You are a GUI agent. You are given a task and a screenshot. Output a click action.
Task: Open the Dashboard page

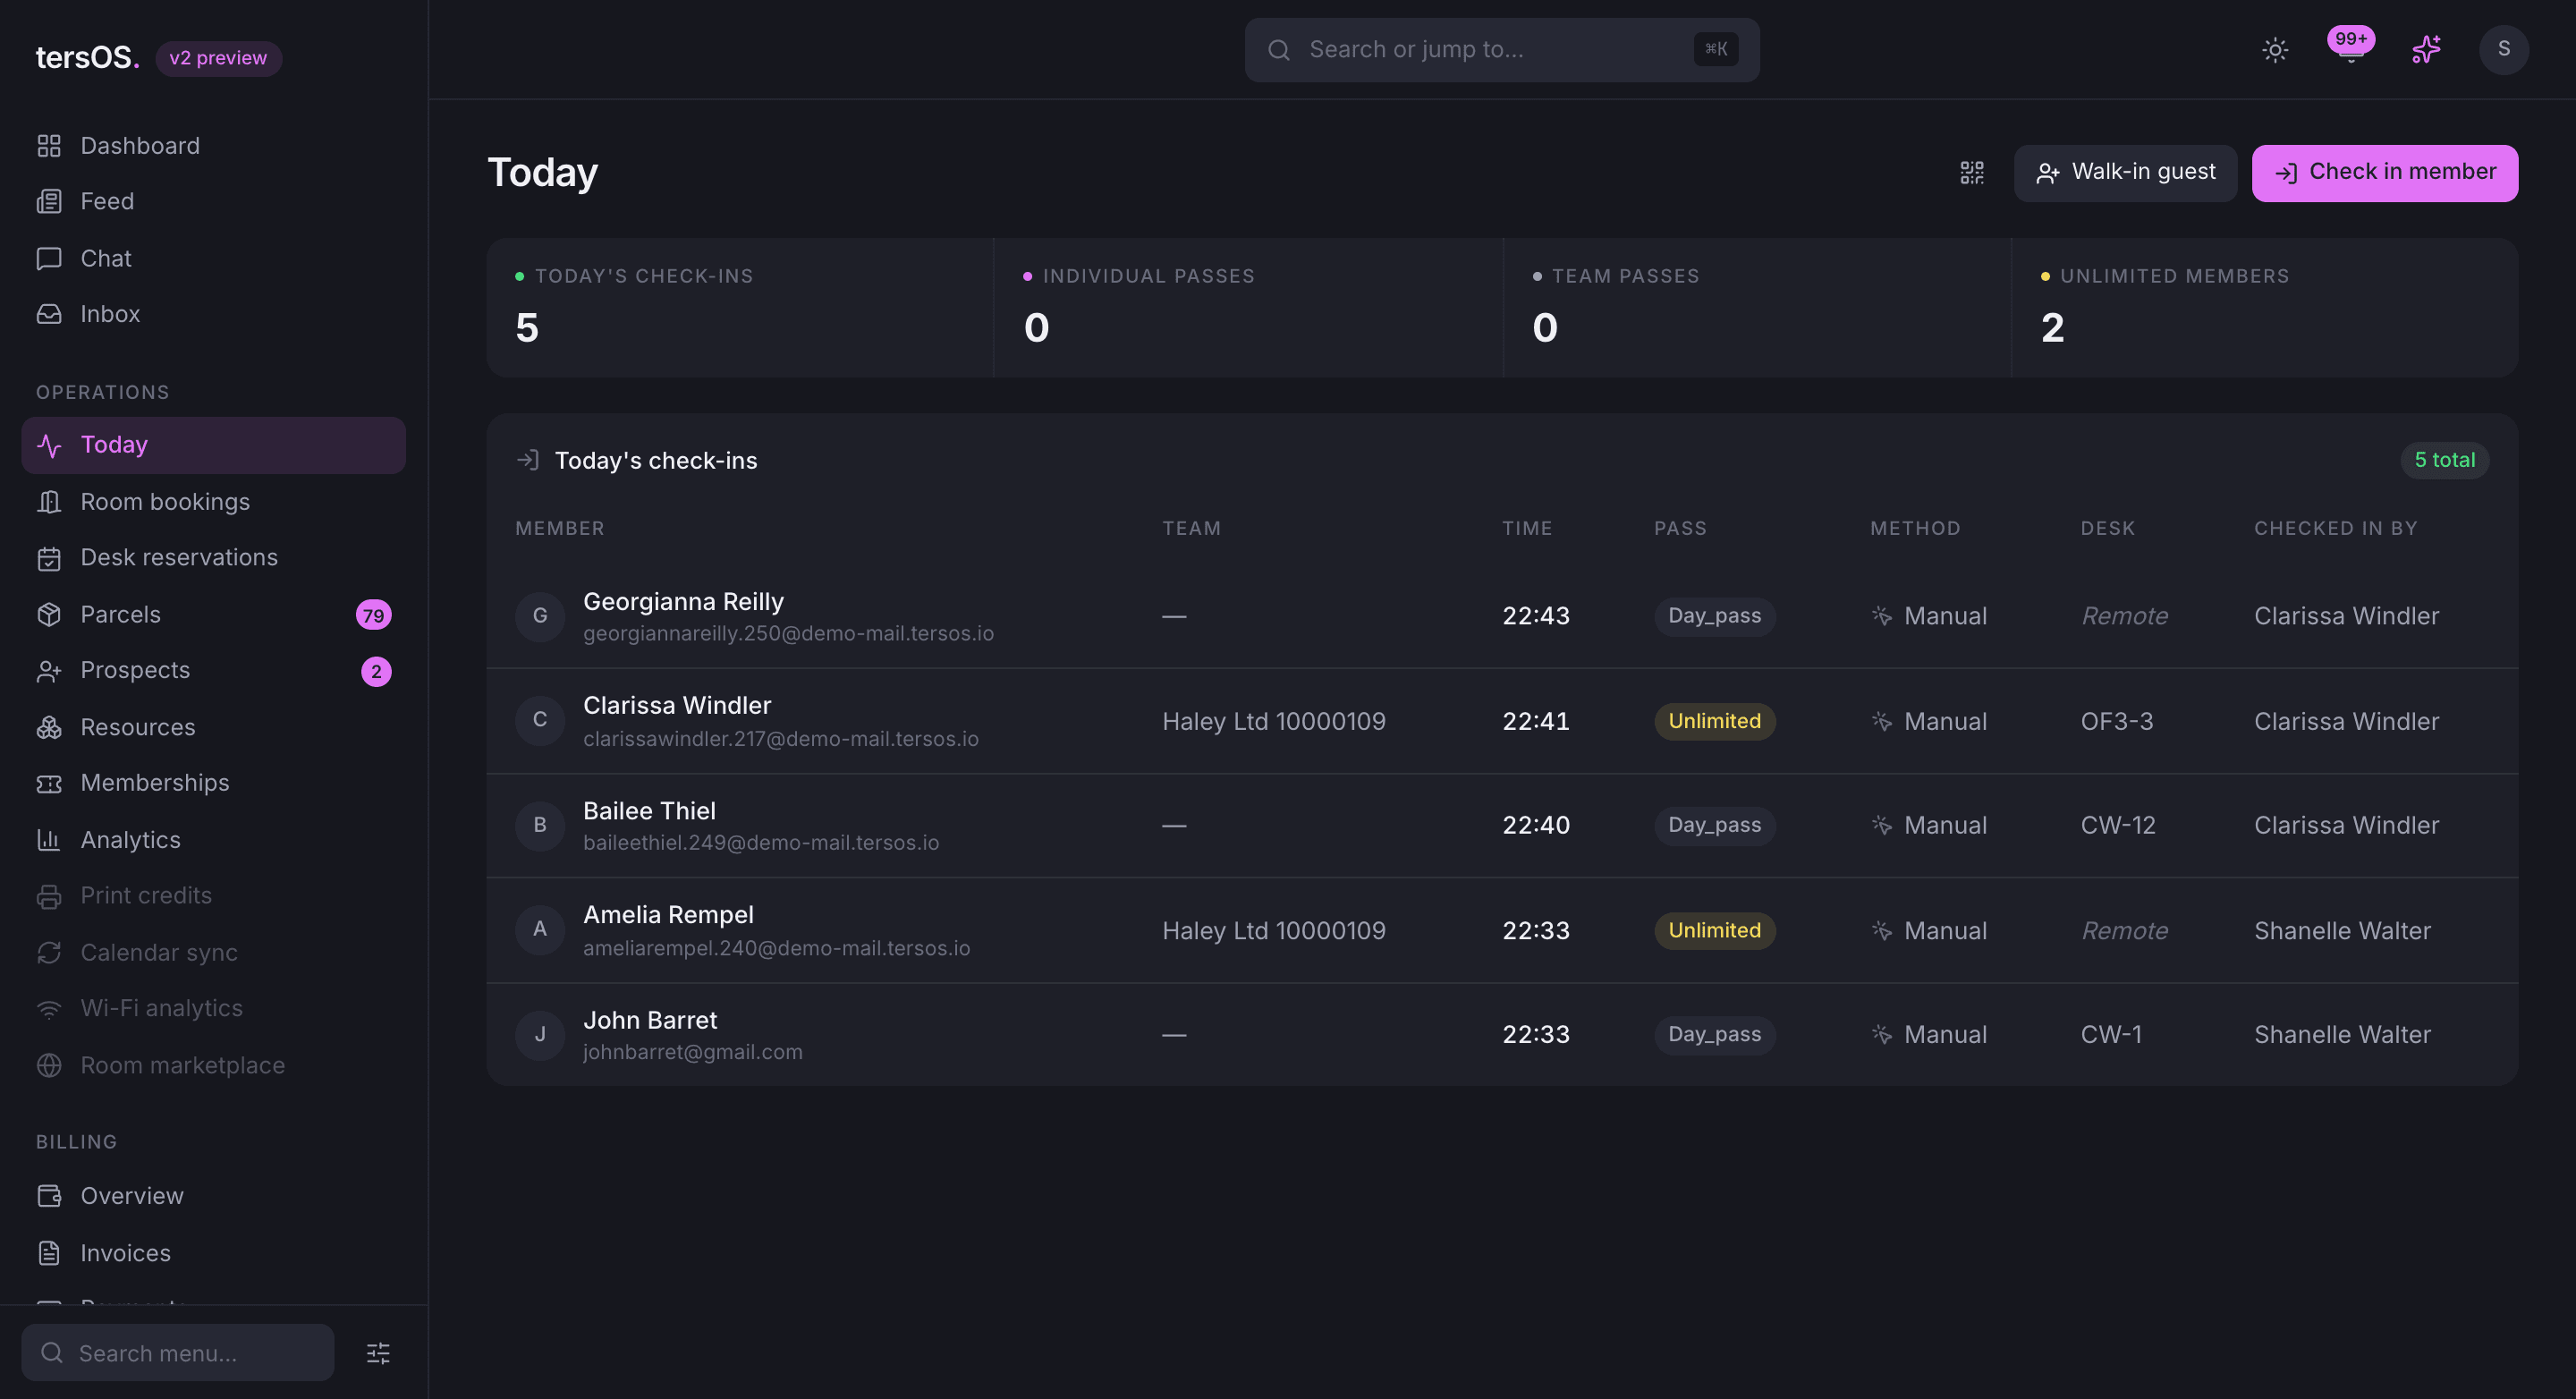tap(213, 146)
